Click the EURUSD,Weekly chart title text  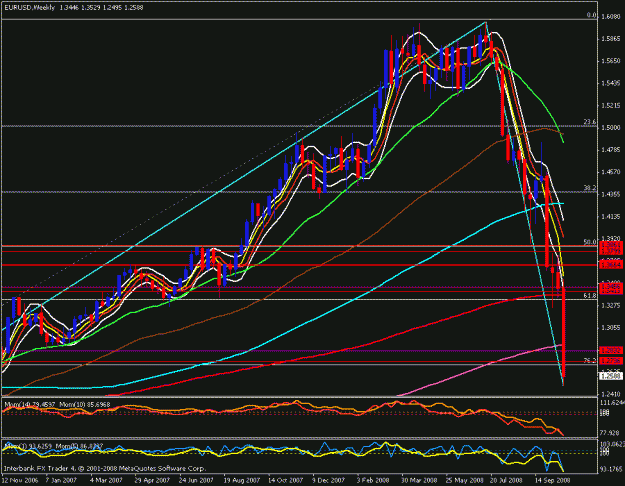coord(30,7)
